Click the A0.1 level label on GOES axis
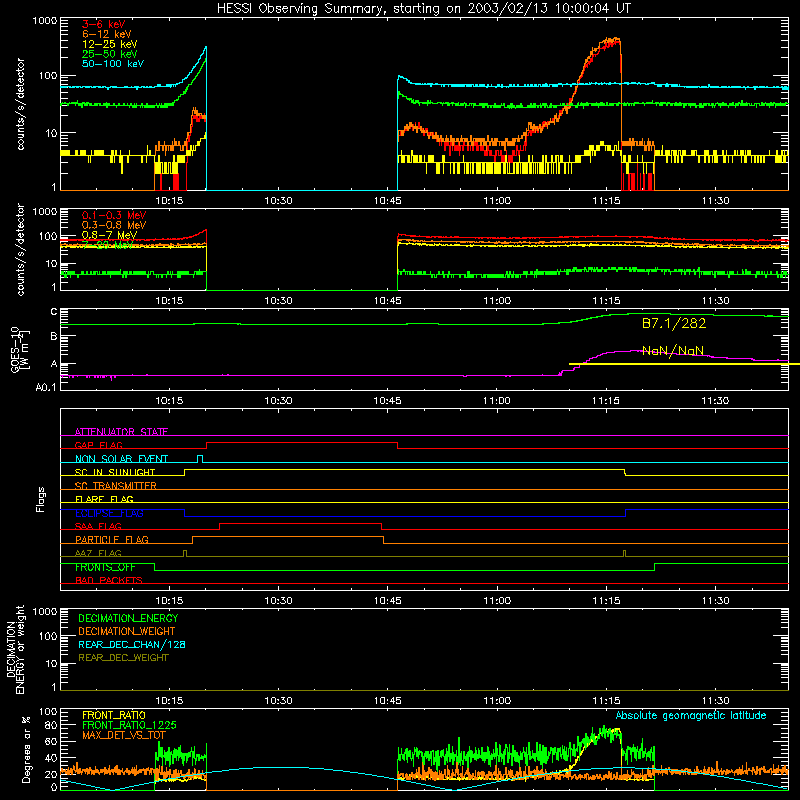Viewport: 800px width, 800px height. pyautogui.click(x=46, y=387)
